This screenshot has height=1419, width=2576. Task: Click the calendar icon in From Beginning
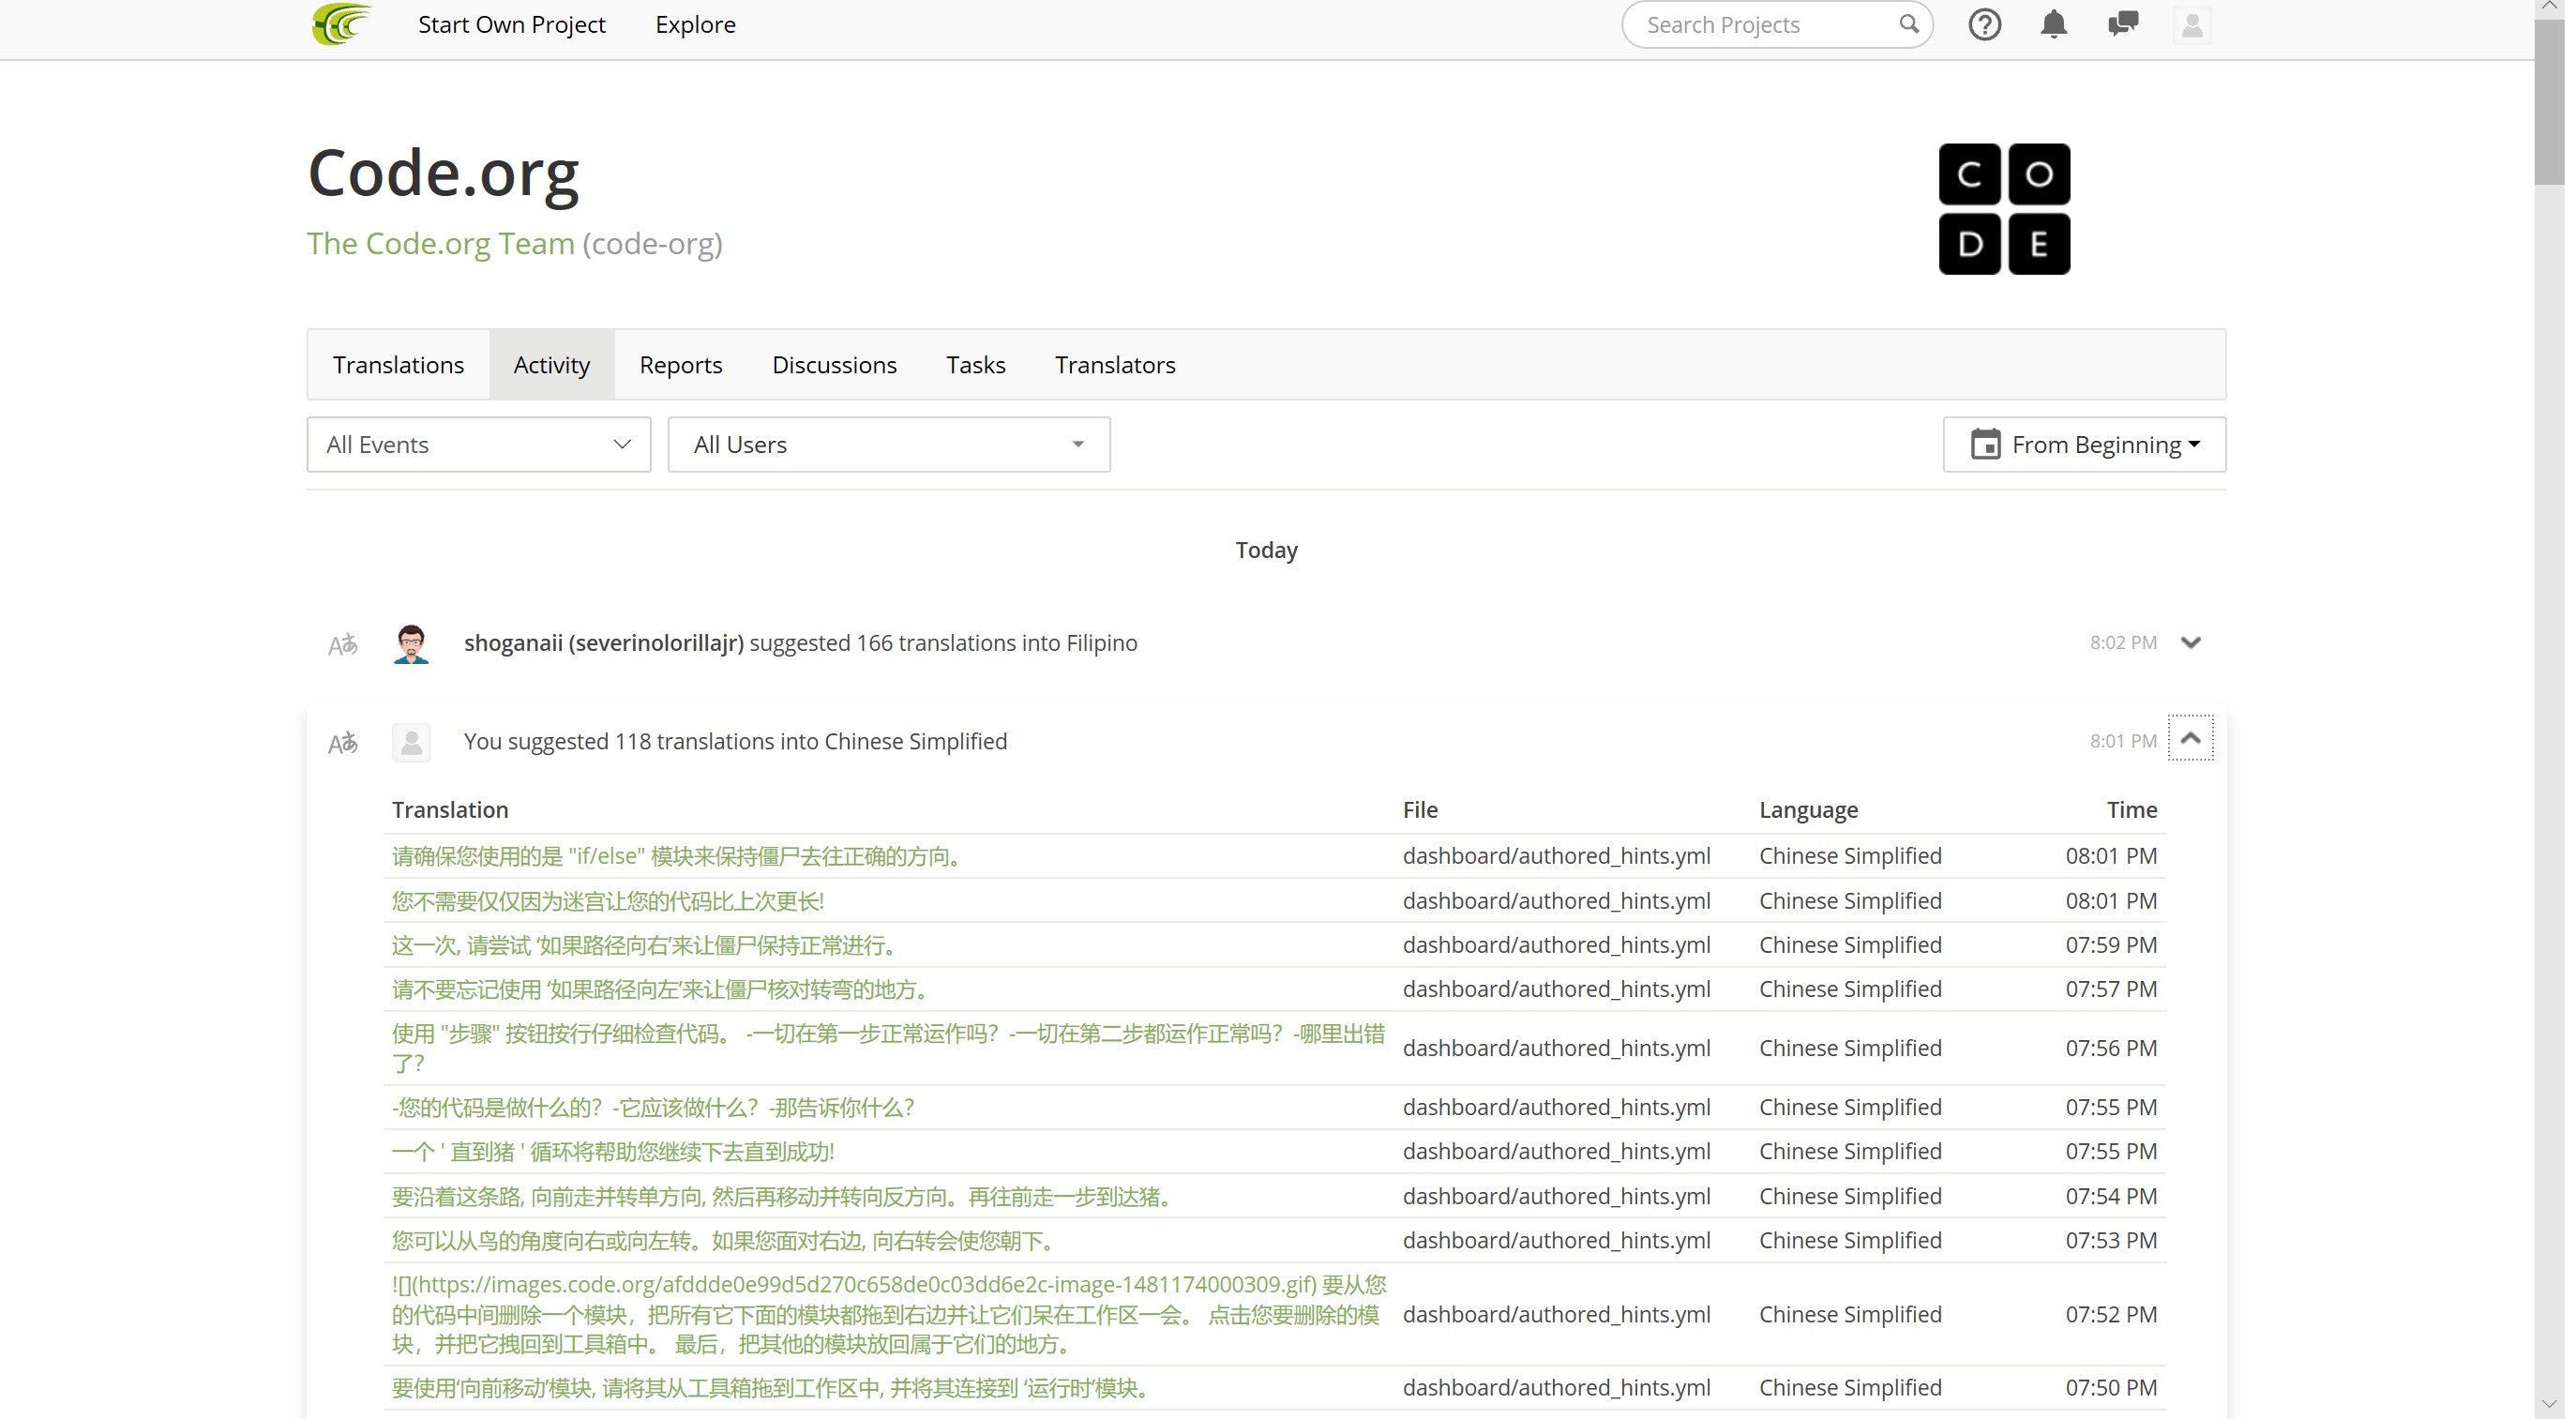point(1984,444)
